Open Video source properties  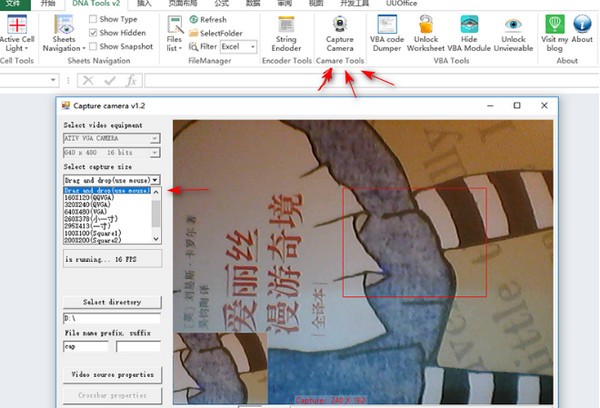click(x=111, y=374)
